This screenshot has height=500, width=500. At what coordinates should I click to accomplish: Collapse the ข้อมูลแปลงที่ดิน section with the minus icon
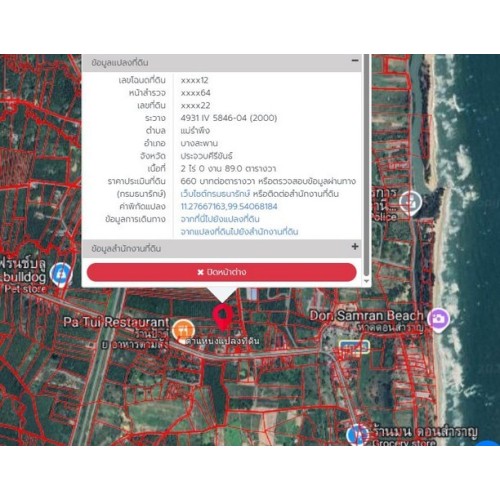coord(355,61)
